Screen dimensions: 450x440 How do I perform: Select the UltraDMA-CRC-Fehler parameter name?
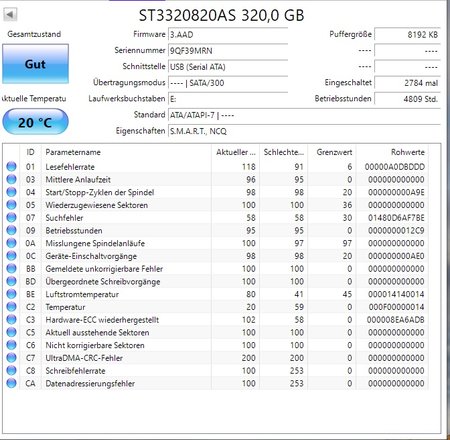[84, 358]
